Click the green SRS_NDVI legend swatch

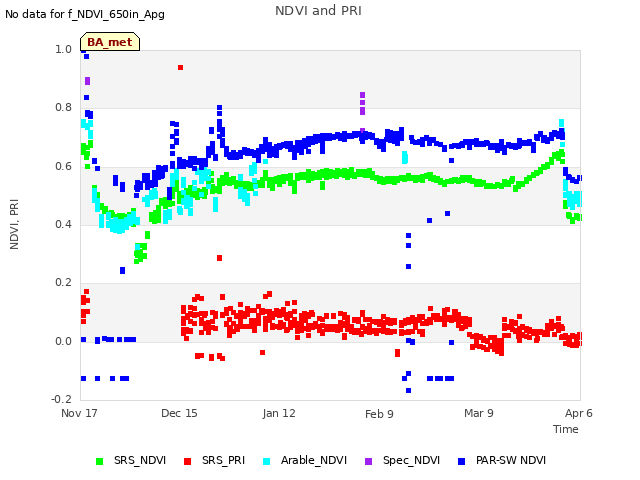[99, 461]
